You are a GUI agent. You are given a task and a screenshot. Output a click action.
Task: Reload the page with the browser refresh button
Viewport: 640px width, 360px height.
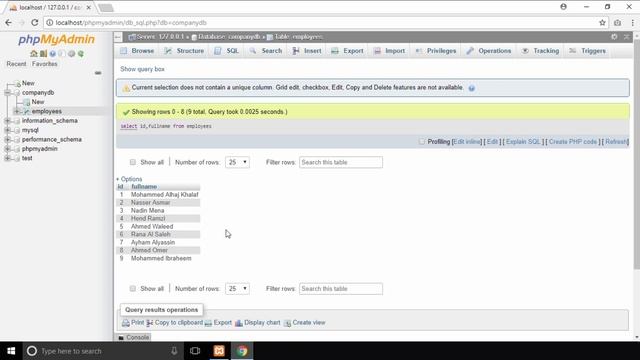click(35, 23)
